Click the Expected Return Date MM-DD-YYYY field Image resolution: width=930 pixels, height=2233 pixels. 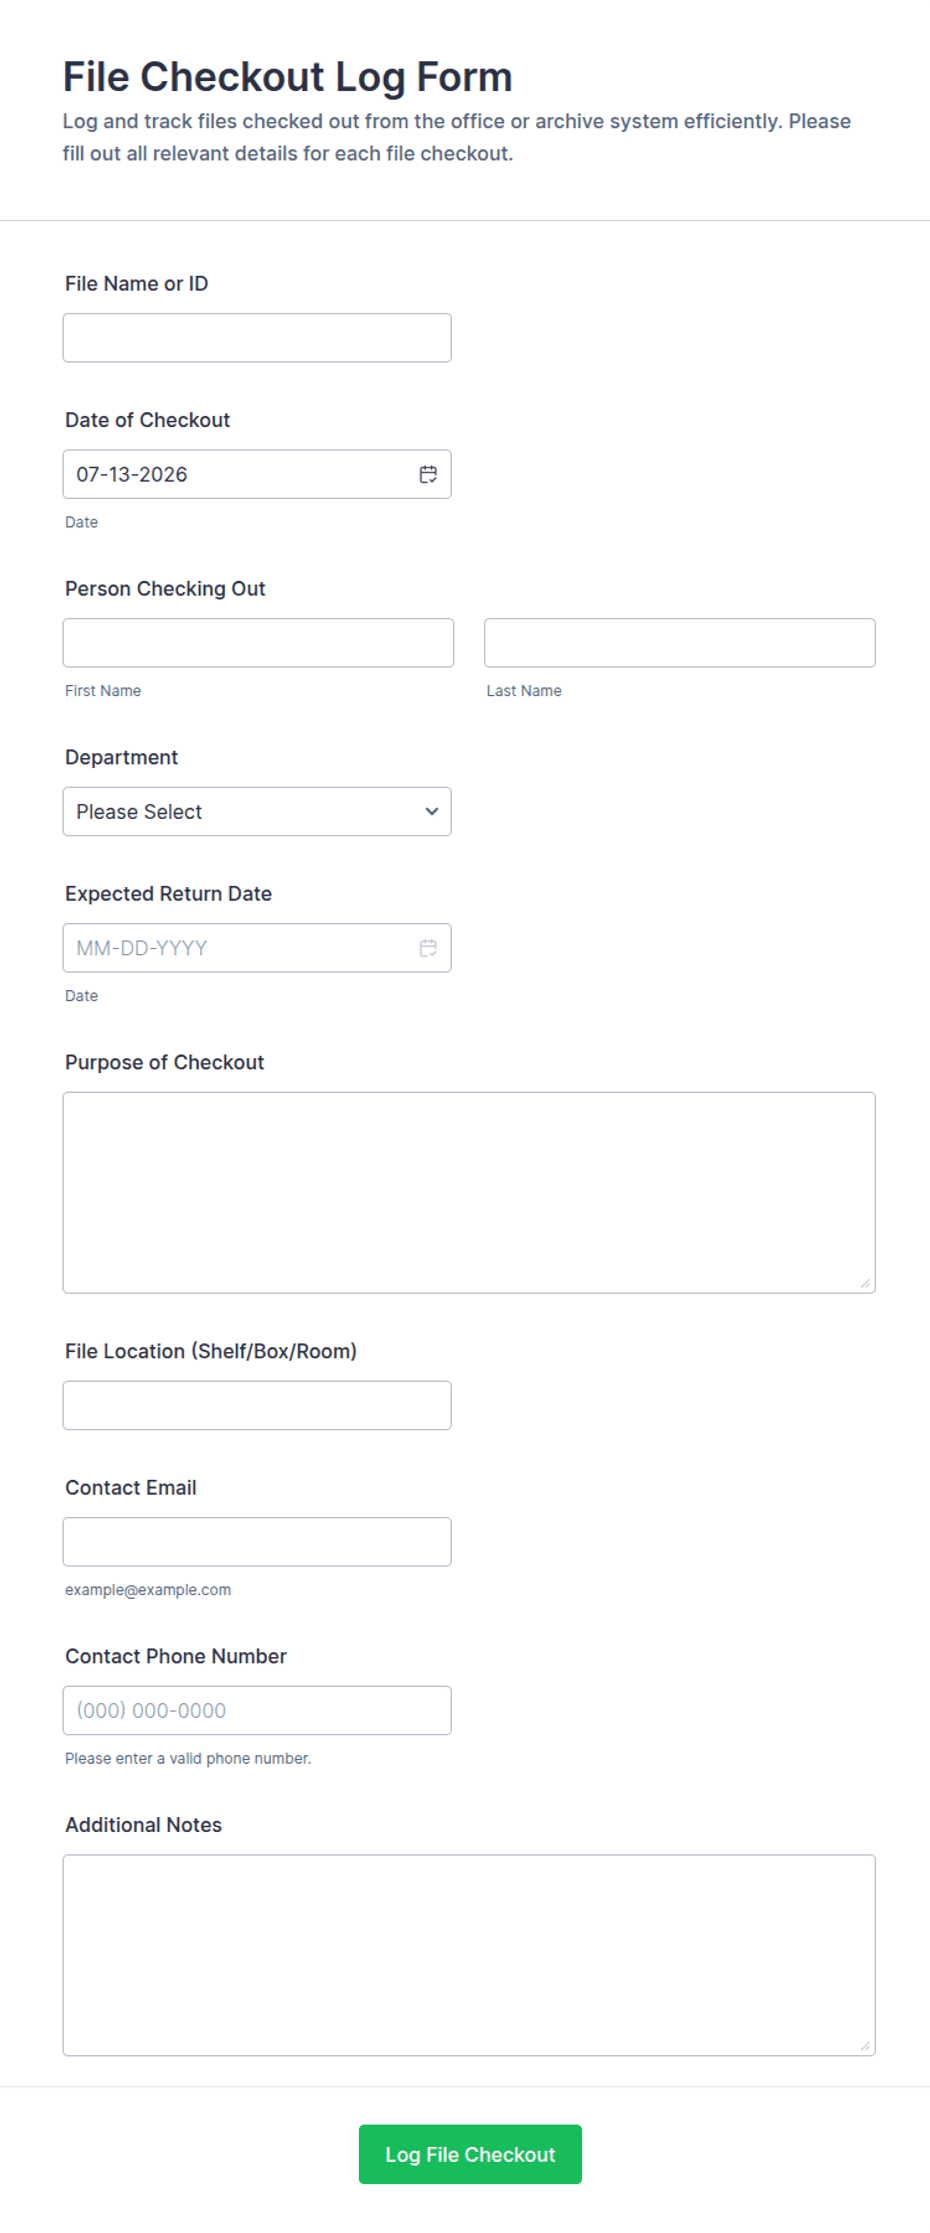pyautogui.click(x=257, y=948)
